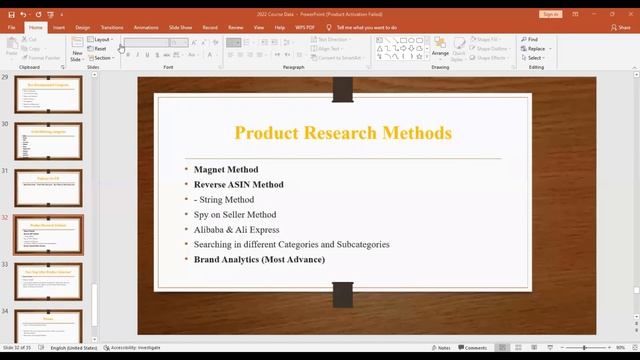Click Tell me what you want to do
The image size is (640, 360).
click(362, 27)
